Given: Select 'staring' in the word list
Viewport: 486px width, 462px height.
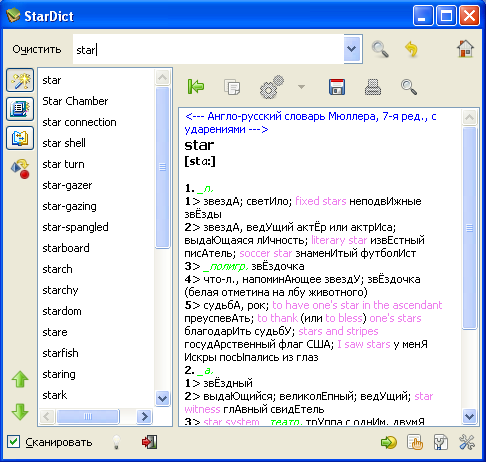Looking at the screenshot, I should pos(59,374).
